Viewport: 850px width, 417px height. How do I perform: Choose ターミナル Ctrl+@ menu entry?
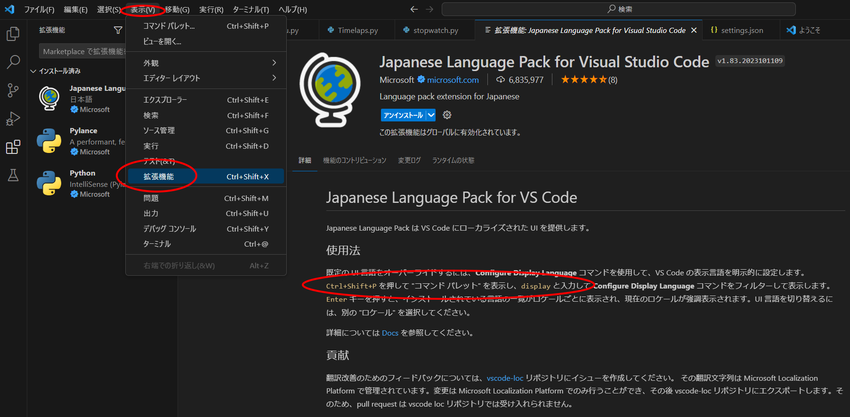click(x=206, y=244)
